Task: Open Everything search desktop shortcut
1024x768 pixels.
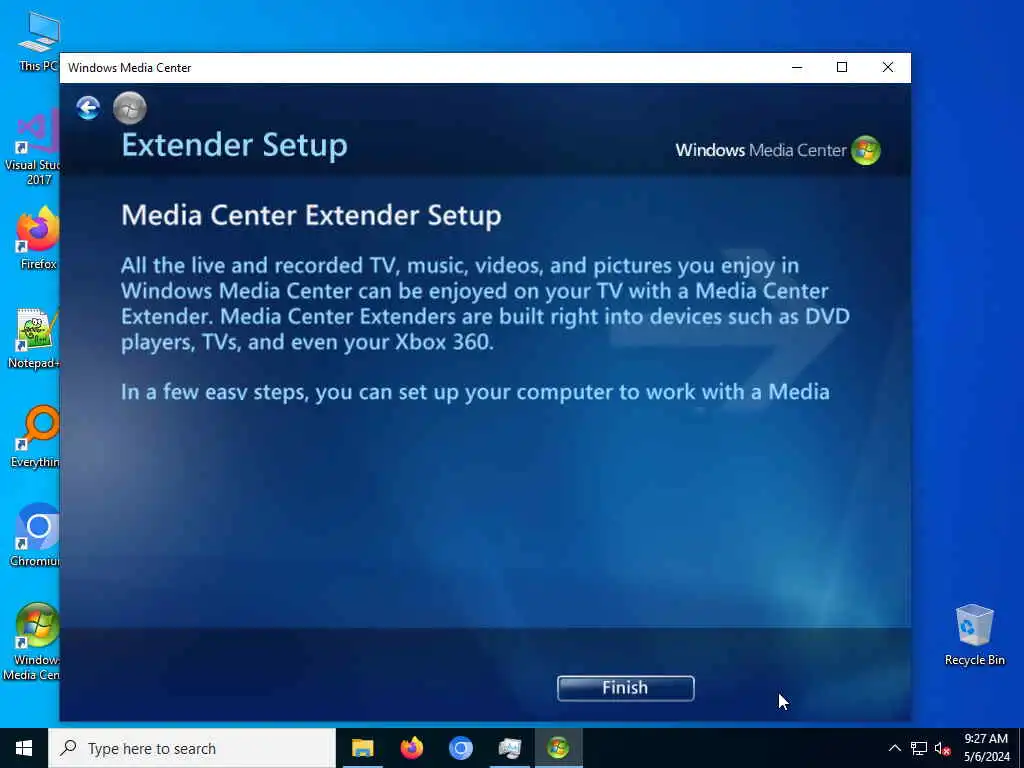Action: (x=35, y=436)
